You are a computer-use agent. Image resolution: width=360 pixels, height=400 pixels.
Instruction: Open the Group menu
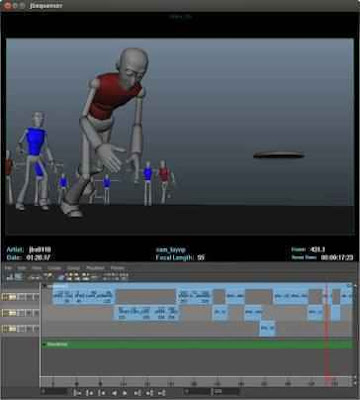point(74,268)
